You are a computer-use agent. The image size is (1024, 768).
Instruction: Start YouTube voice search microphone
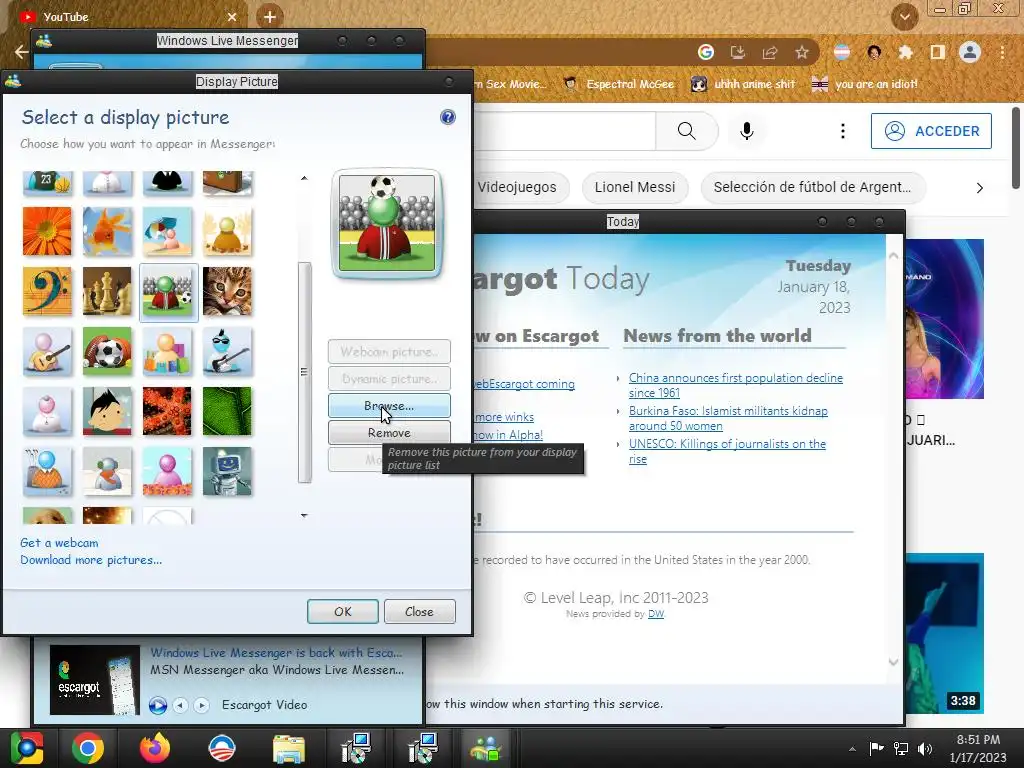coord(746,131)
